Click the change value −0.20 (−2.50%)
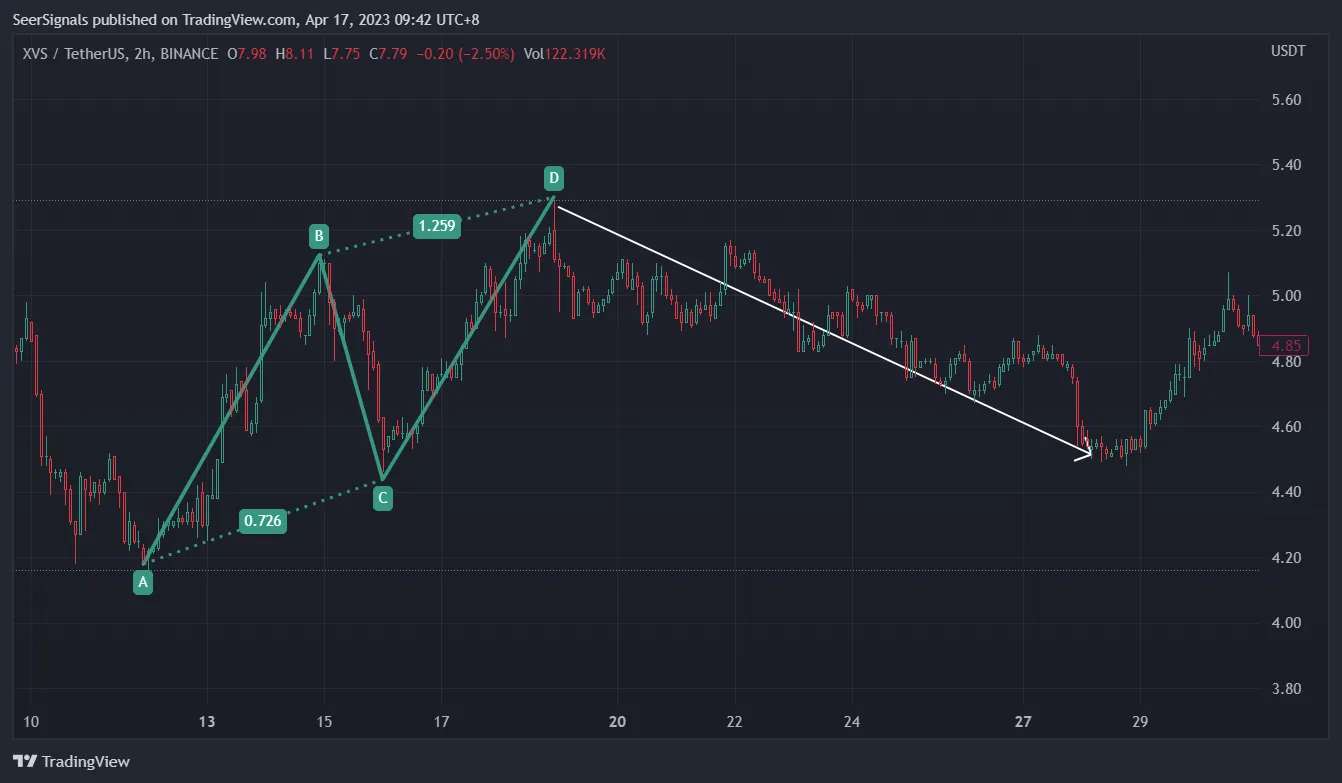Image resolution: width=1342 pixels, height=783 pixels. (465, 53)
